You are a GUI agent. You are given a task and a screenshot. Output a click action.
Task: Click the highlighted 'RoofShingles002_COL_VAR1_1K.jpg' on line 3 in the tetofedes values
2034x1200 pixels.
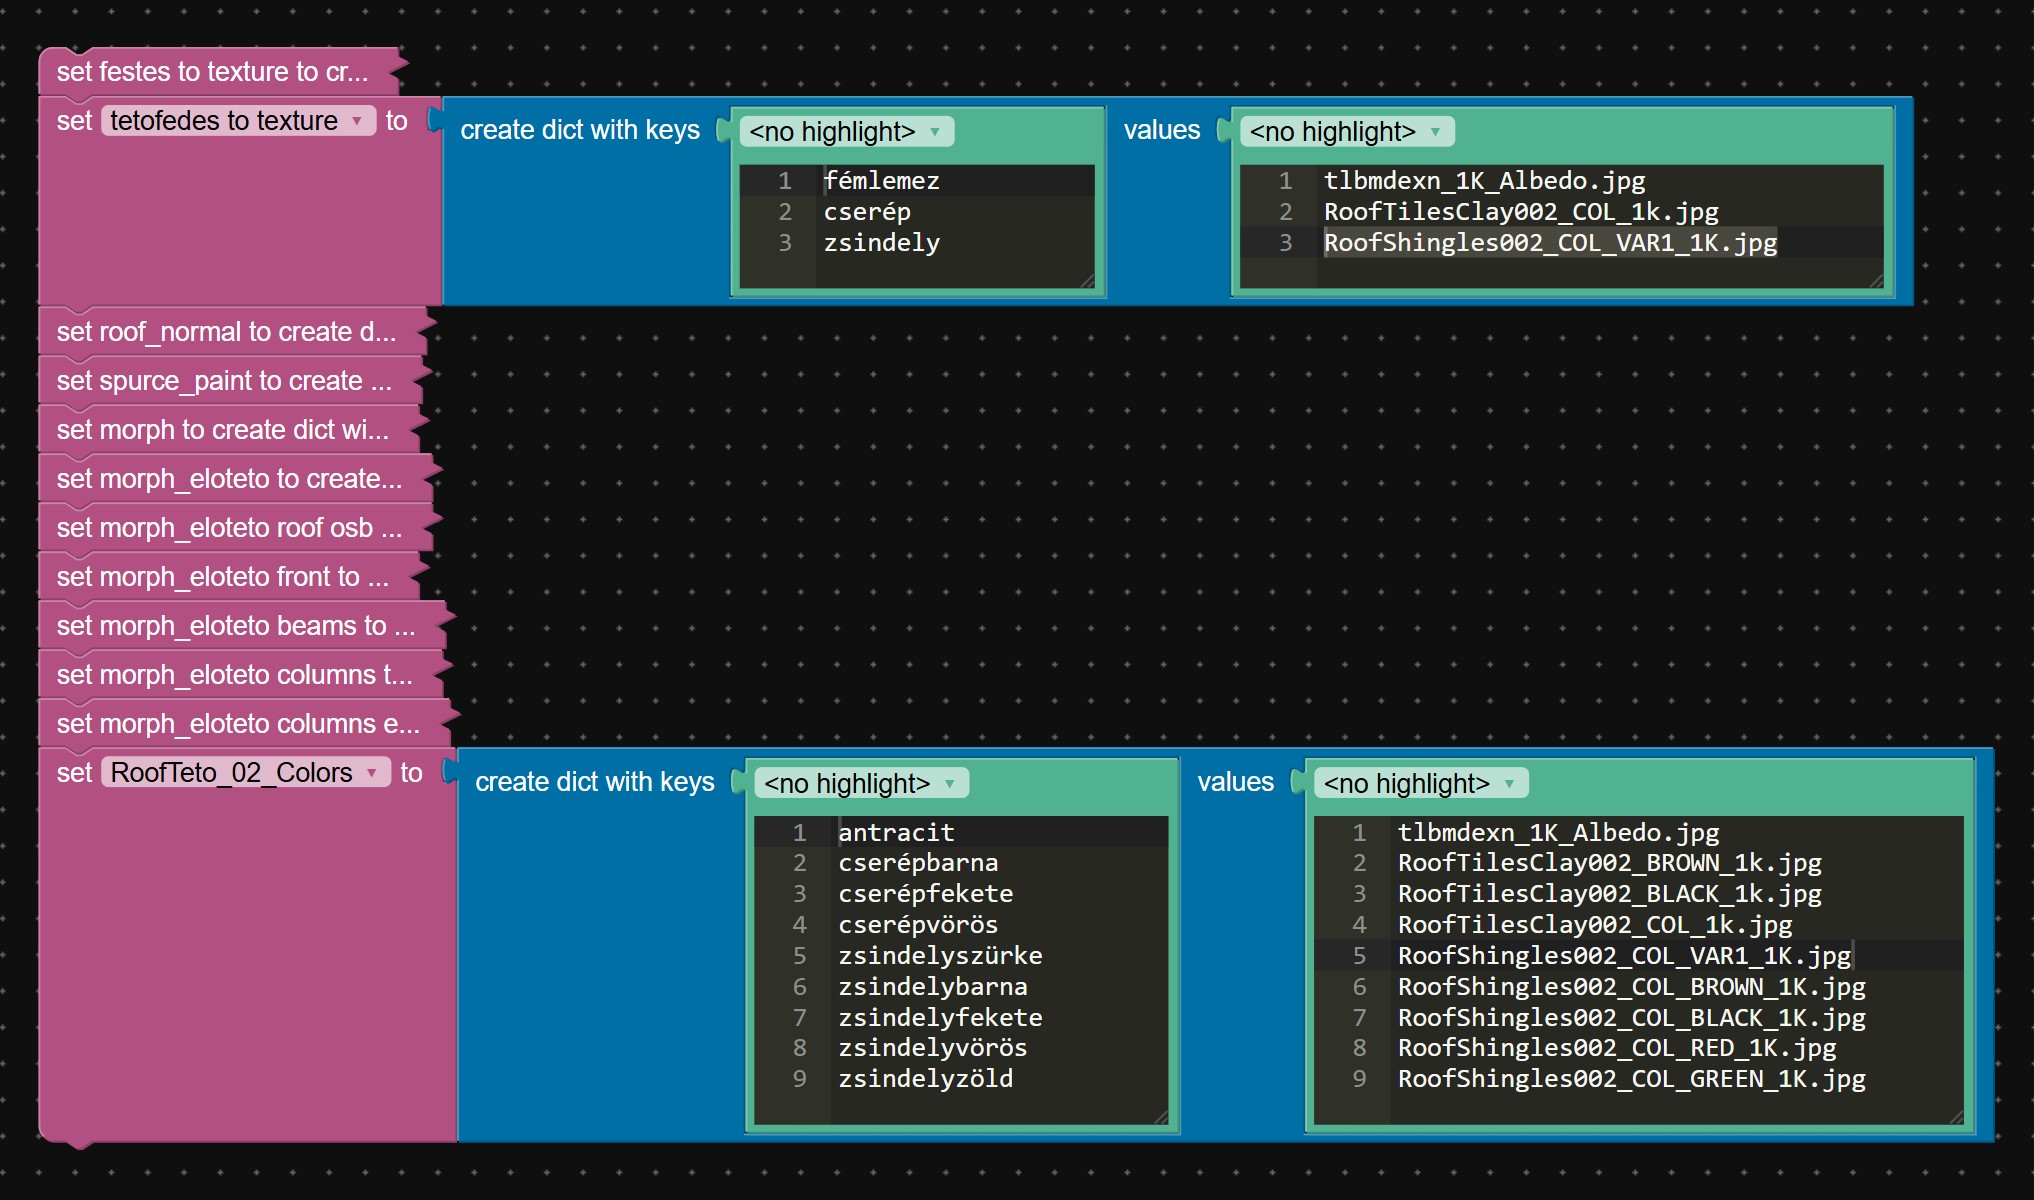click(1550, 243)
